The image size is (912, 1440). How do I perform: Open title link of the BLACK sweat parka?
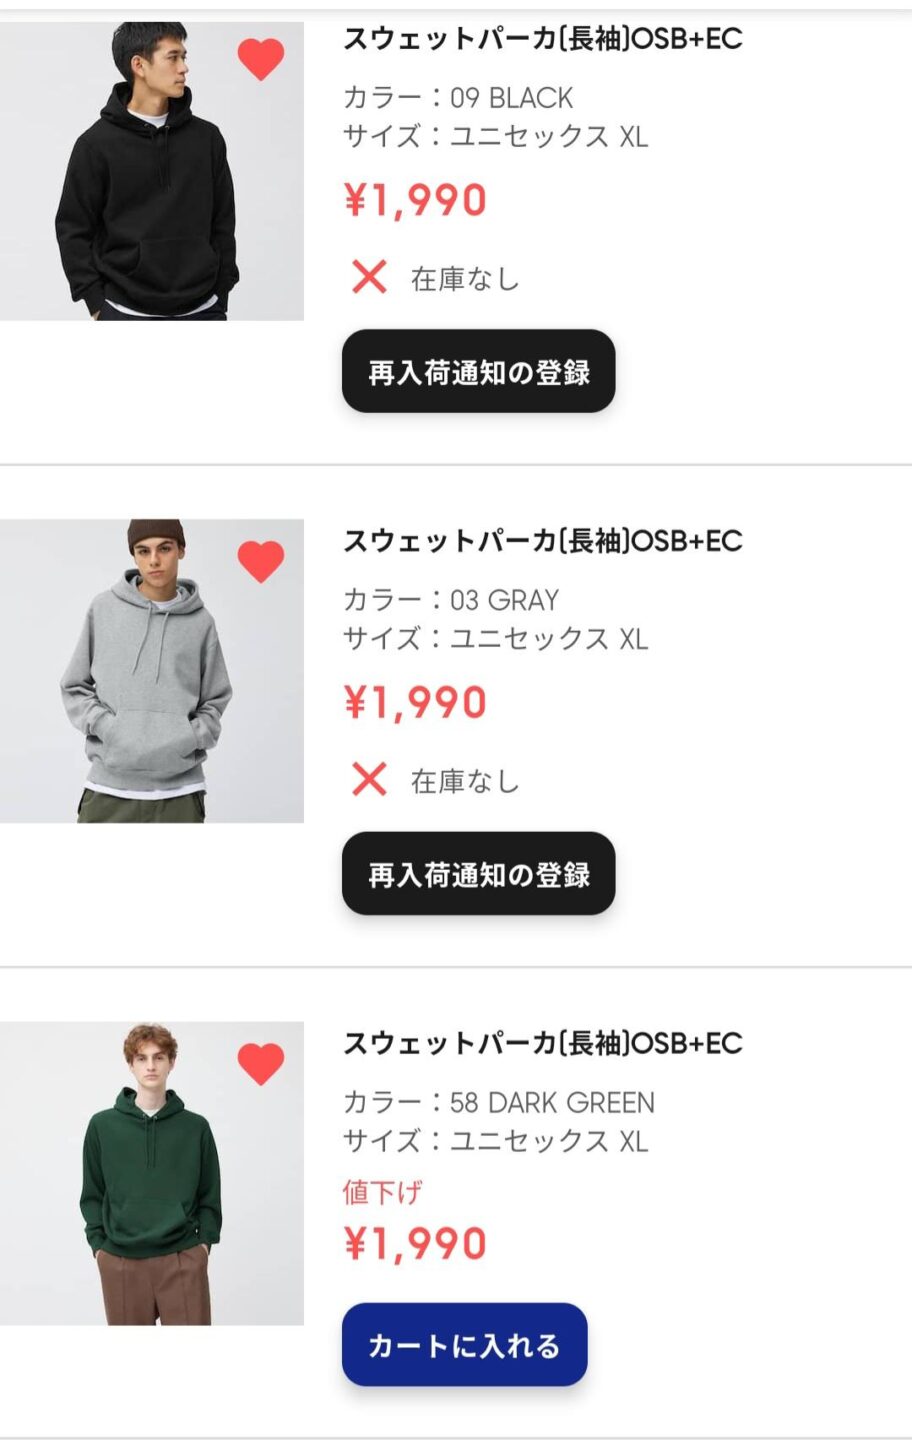(x=542, y=39)
